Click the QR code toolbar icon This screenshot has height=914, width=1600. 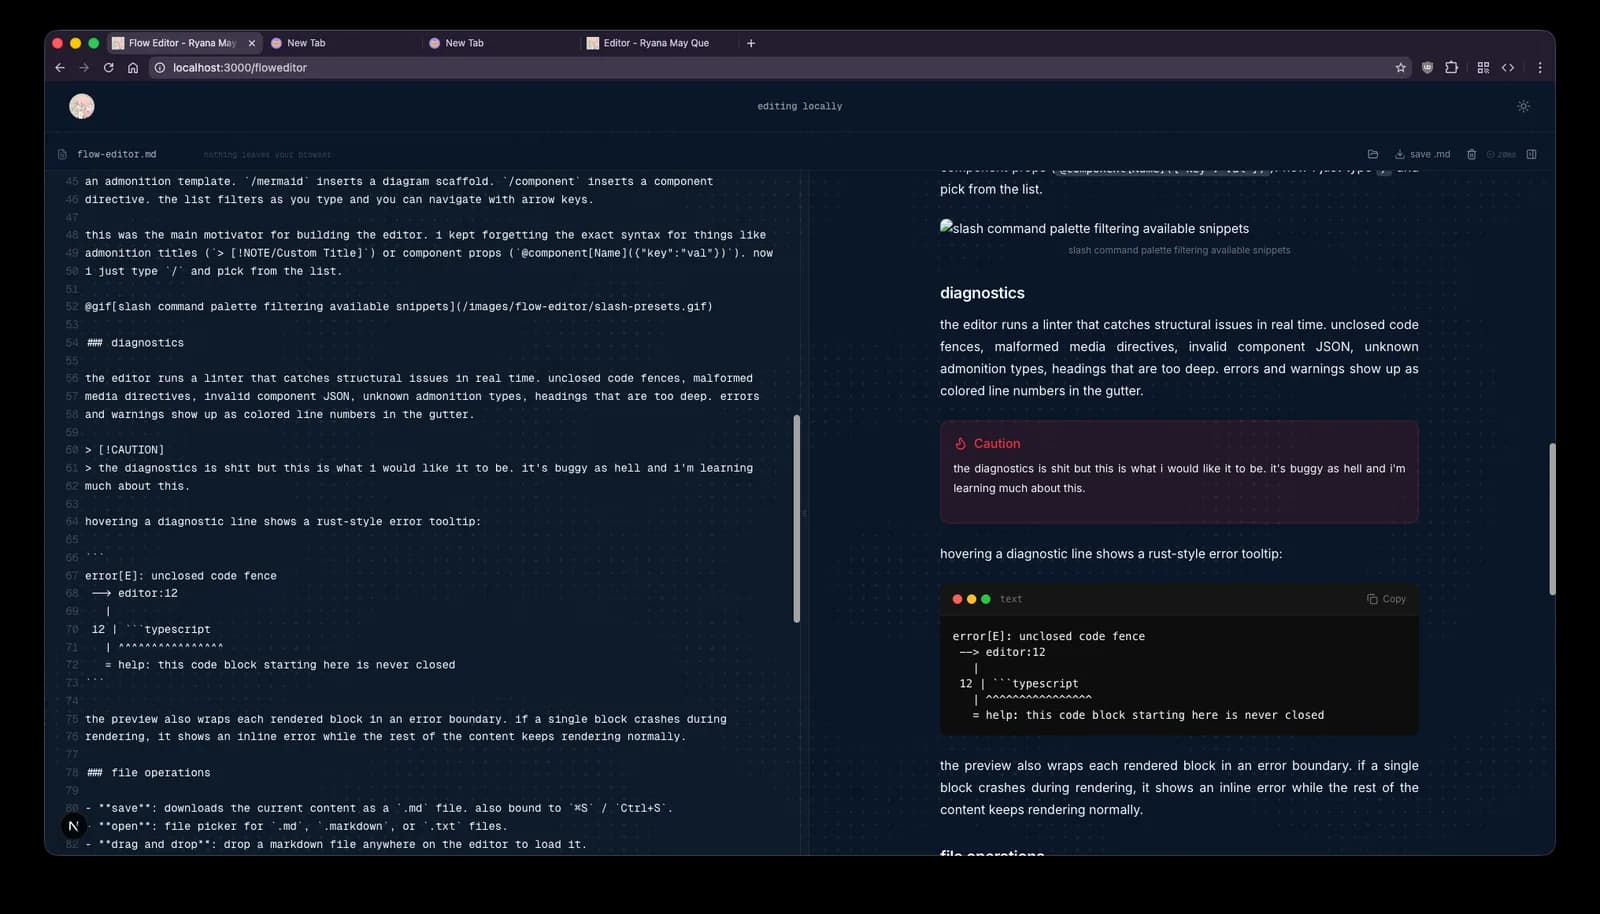point(1483,68)
